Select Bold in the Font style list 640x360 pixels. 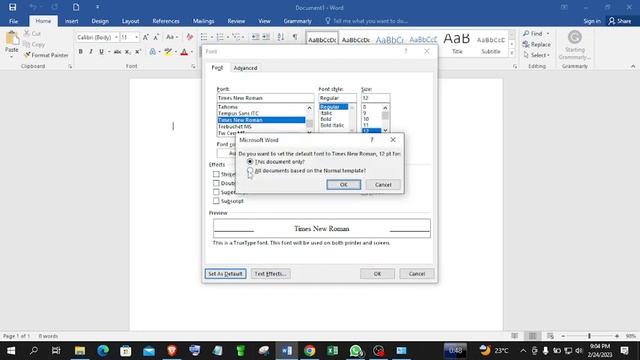(x=326, y=119)
